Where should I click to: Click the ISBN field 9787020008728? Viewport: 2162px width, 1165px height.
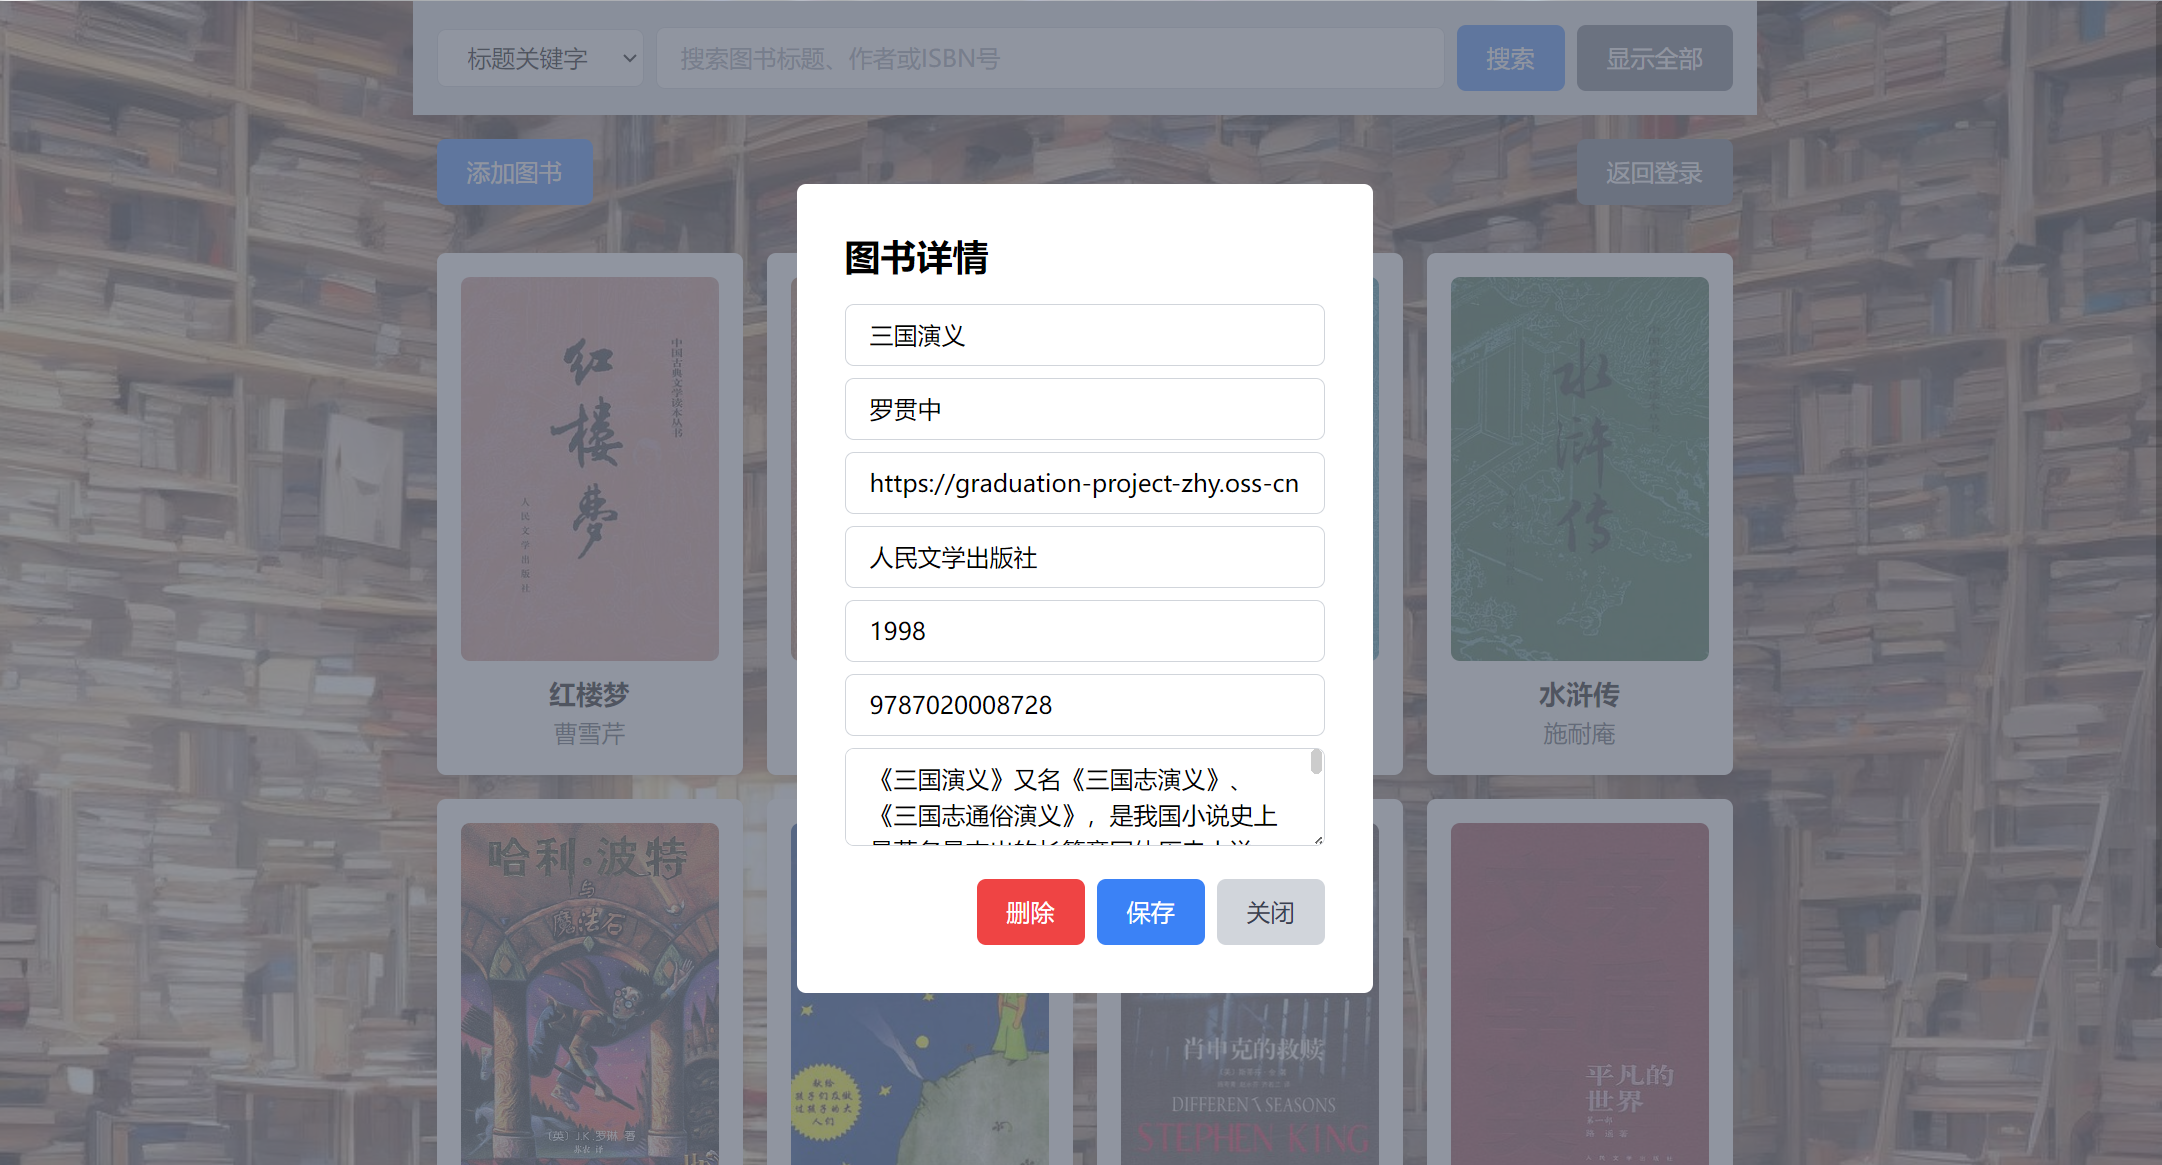1084,706
